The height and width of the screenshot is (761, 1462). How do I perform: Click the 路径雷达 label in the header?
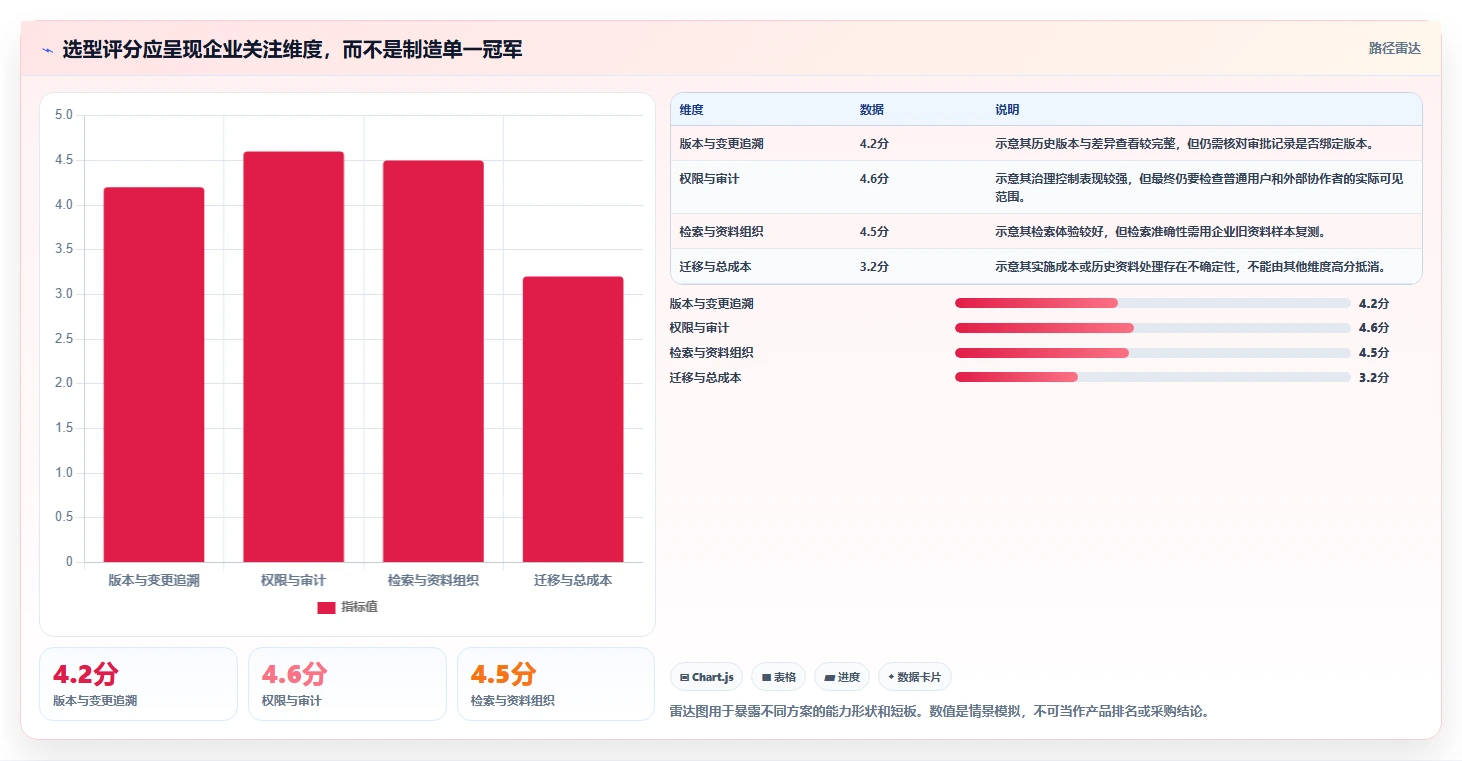coord(1394,48)
